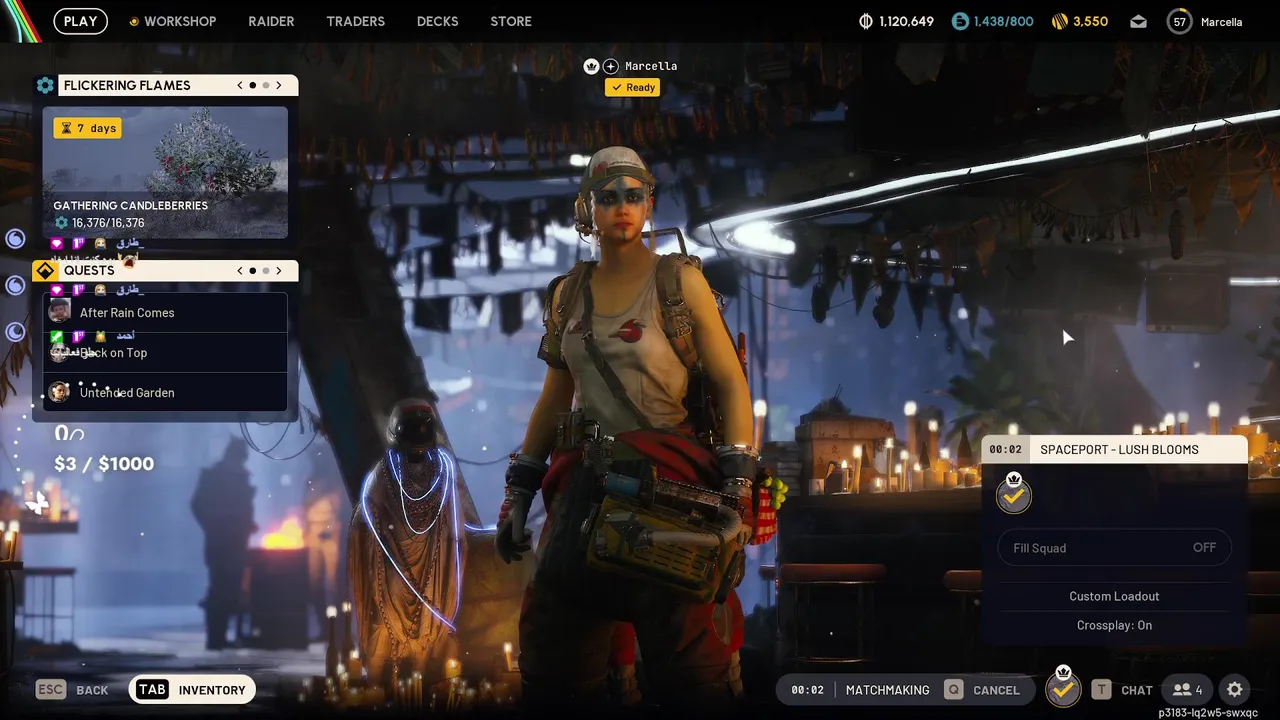Click the yellow Quests icon
The height and width of the screenshot is (720, 1280).
pyautogui.click(x=45, y=270)
